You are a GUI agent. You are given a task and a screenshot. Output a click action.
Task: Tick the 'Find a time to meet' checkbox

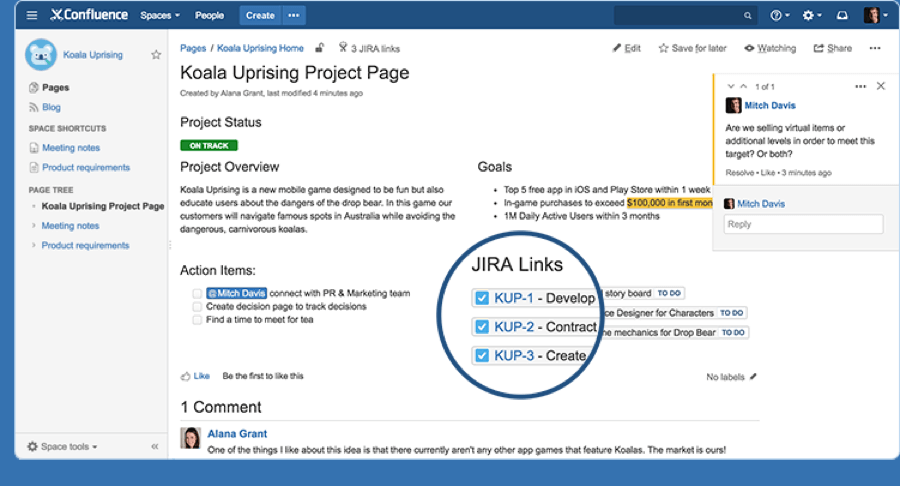[x=197, y=320]
